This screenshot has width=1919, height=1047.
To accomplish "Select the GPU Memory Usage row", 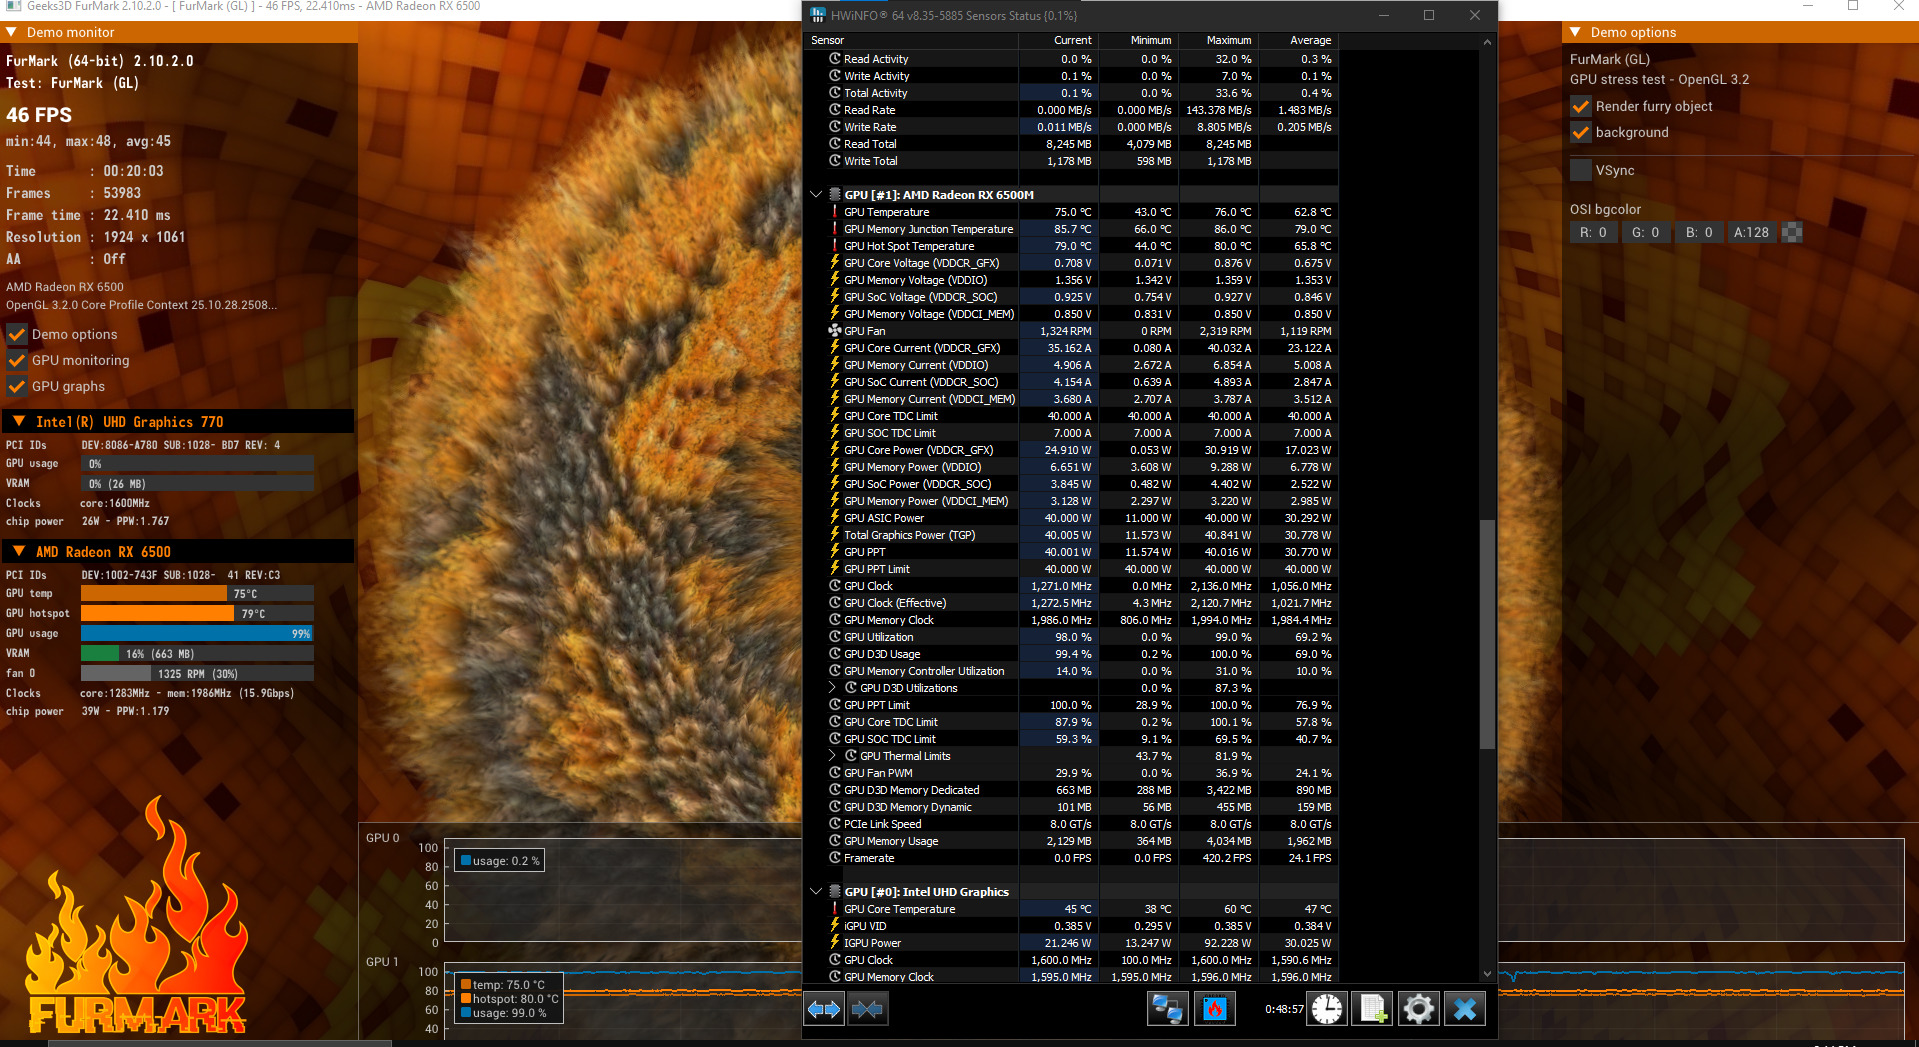I will point(1072,841).
